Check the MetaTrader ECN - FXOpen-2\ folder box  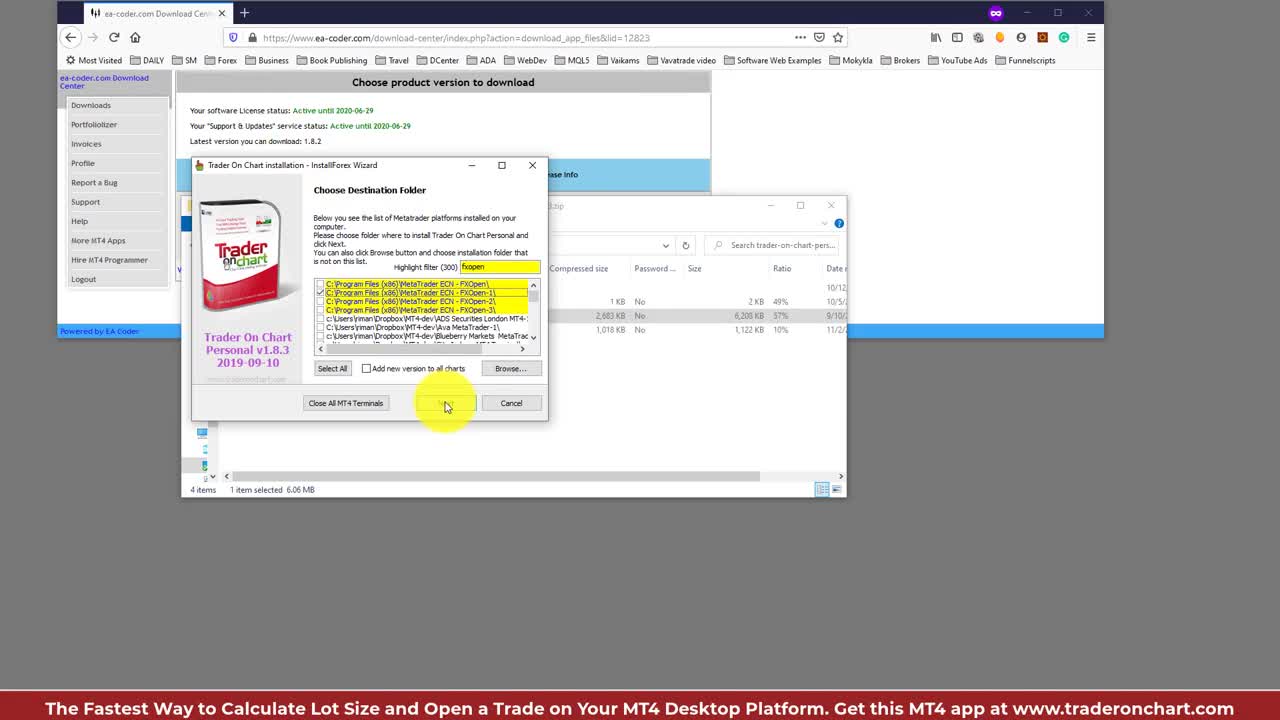tap(320, 301)
